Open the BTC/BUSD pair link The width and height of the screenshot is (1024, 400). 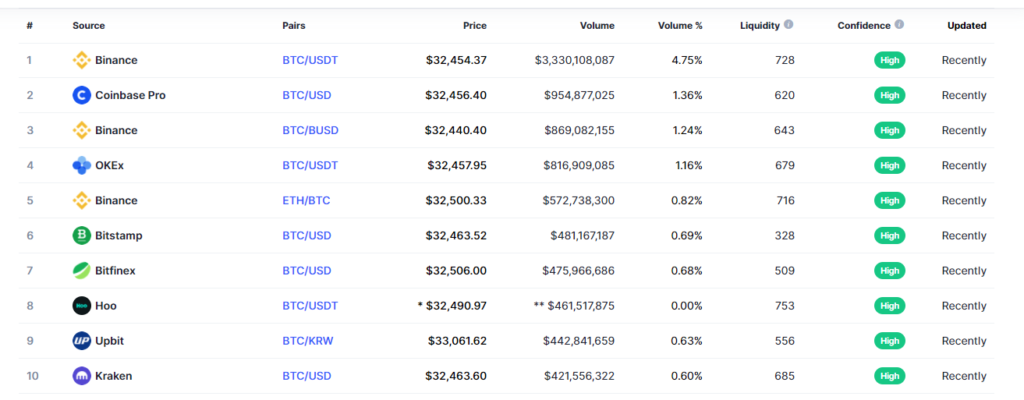click(310, 130)
